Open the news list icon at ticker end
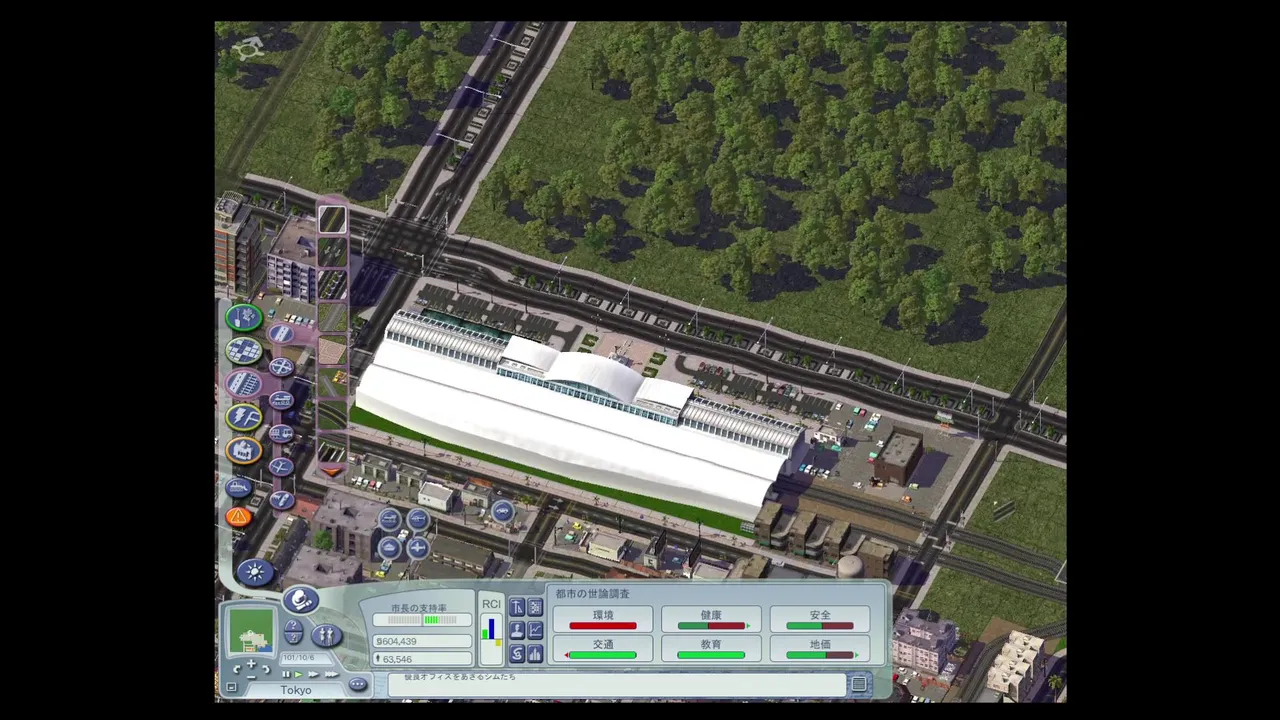This screenshot has width=1280, height=720. click(859, 684)
